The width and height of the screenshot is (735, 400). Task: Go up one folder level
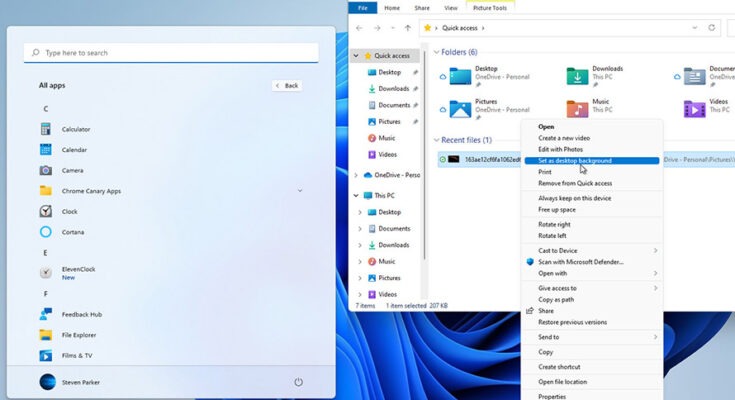pyautogui.click(x=408, y=28)
